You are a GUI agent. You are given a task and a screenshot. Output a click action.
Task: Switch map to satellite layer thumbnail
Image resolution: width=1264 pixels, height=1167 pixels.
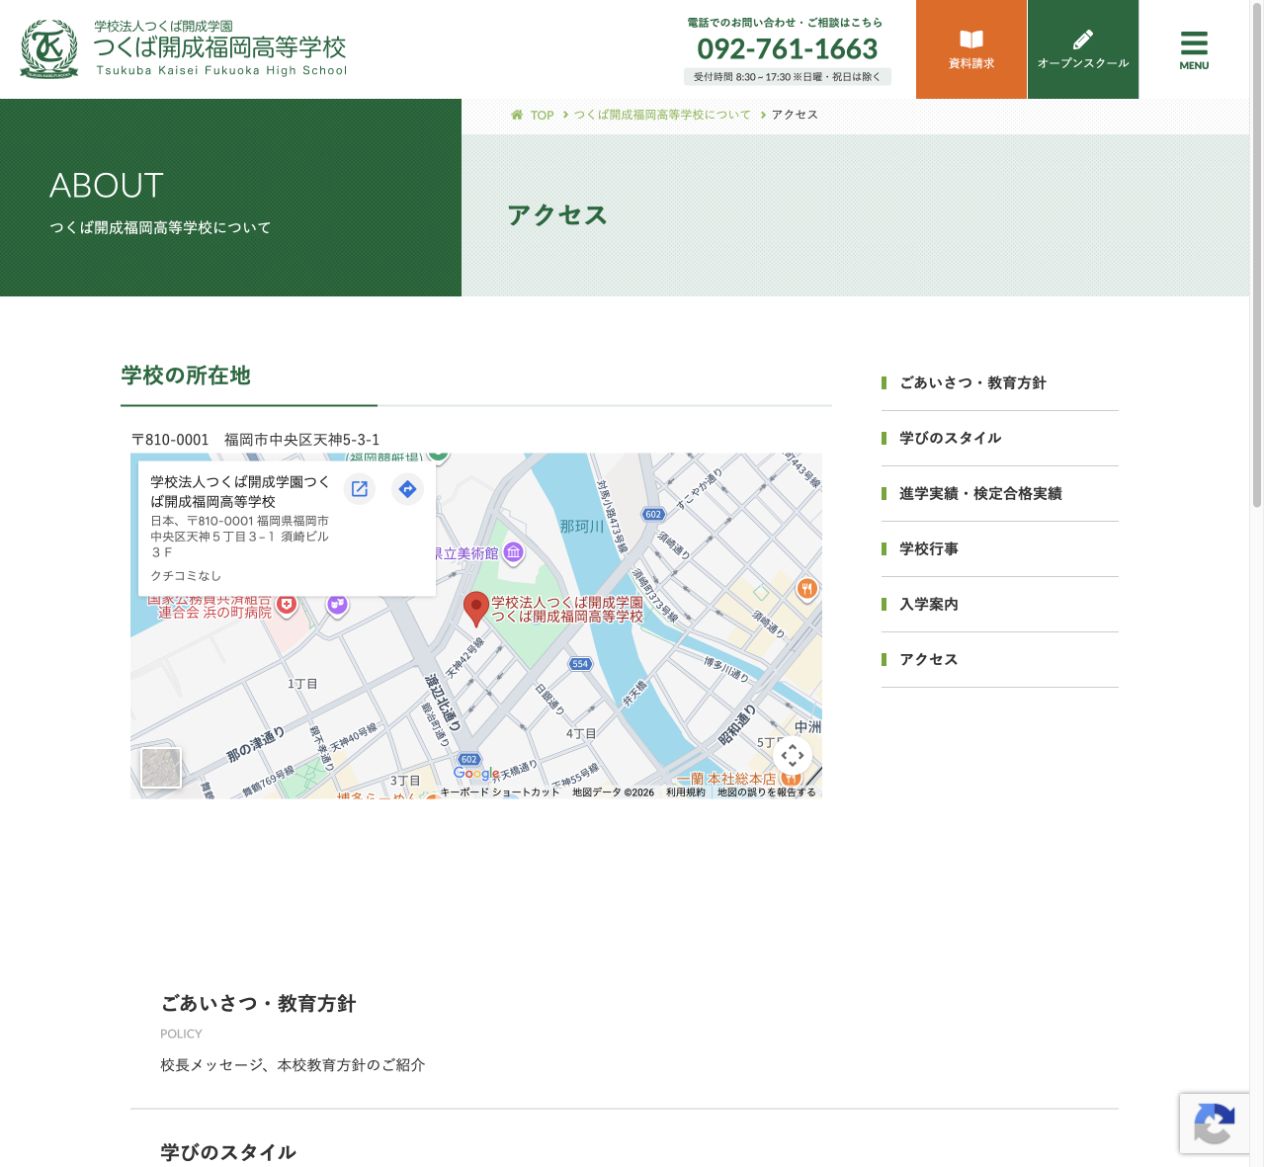161,768
